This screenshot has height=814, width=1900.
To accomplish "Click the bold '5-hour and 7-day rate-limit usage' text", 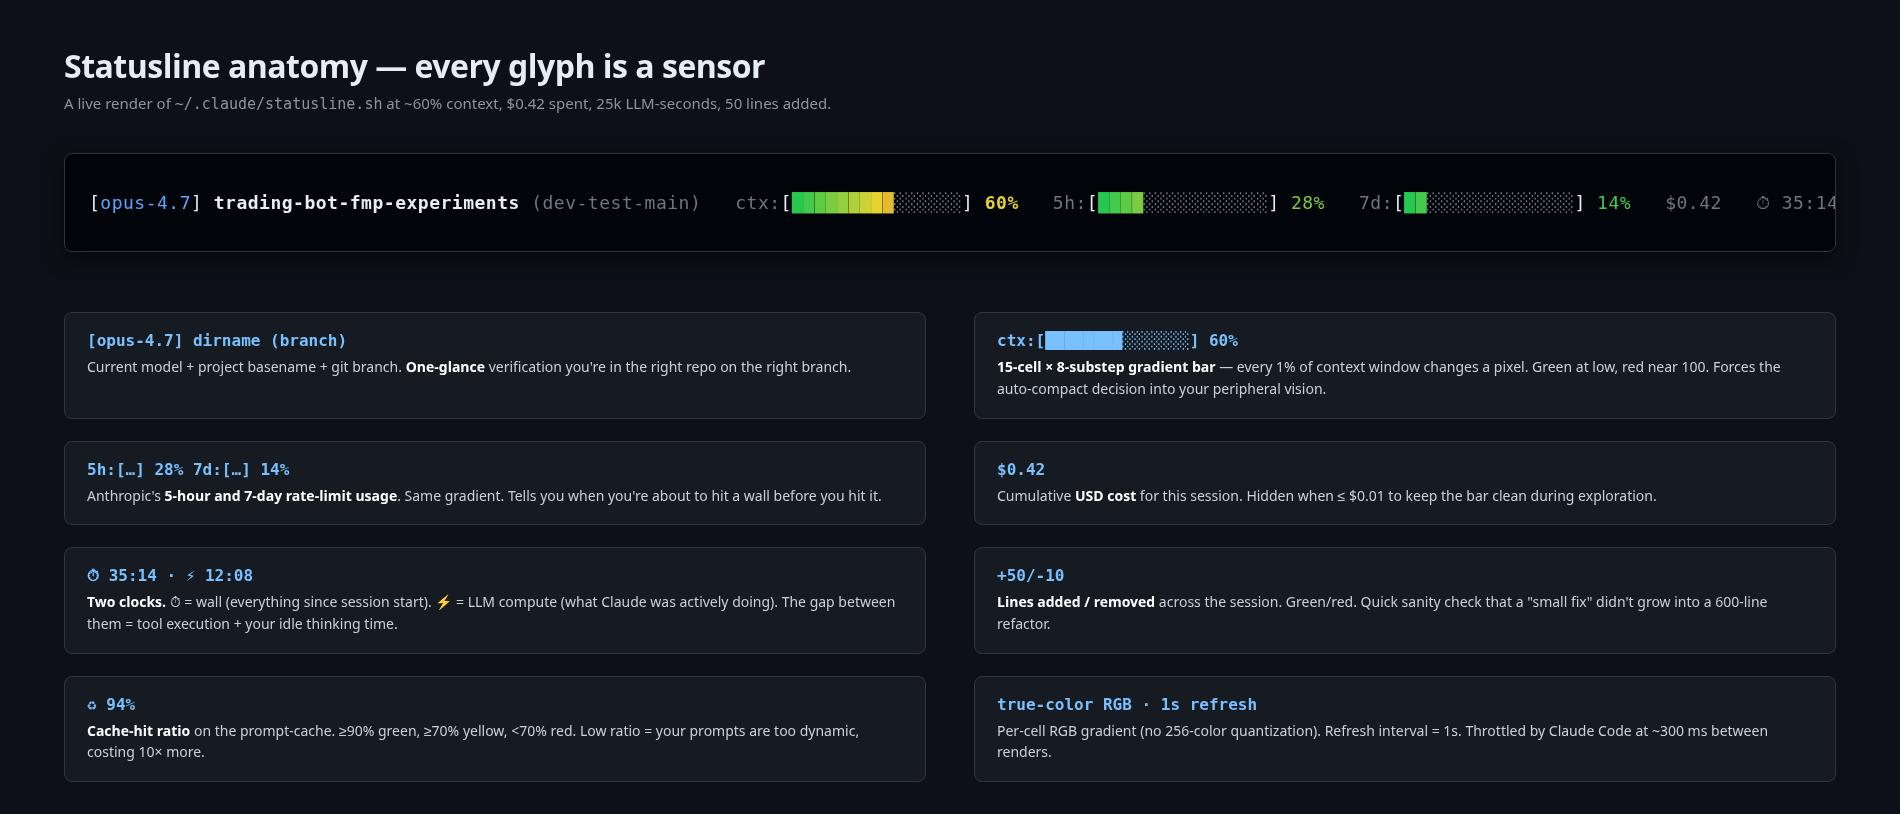I will [x=281, y=496].
